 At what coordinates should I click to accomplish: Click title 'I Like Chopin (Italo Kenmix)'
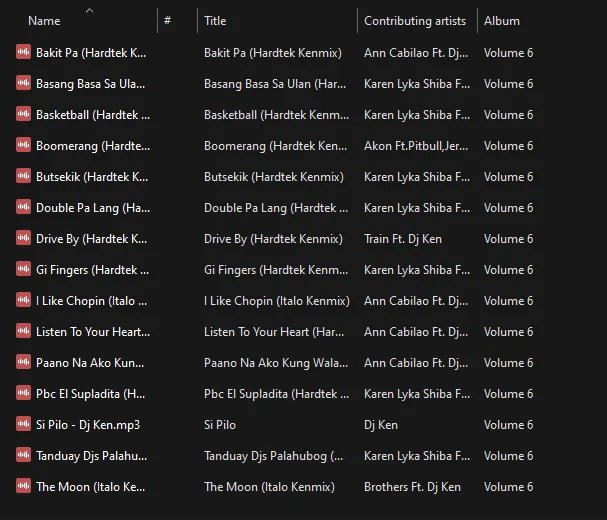[277, 300]
